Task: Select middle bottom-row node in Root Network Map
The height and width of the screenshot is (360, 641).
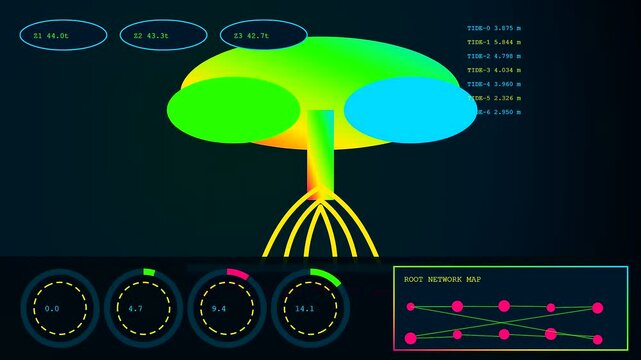Action: pos(504,334)
